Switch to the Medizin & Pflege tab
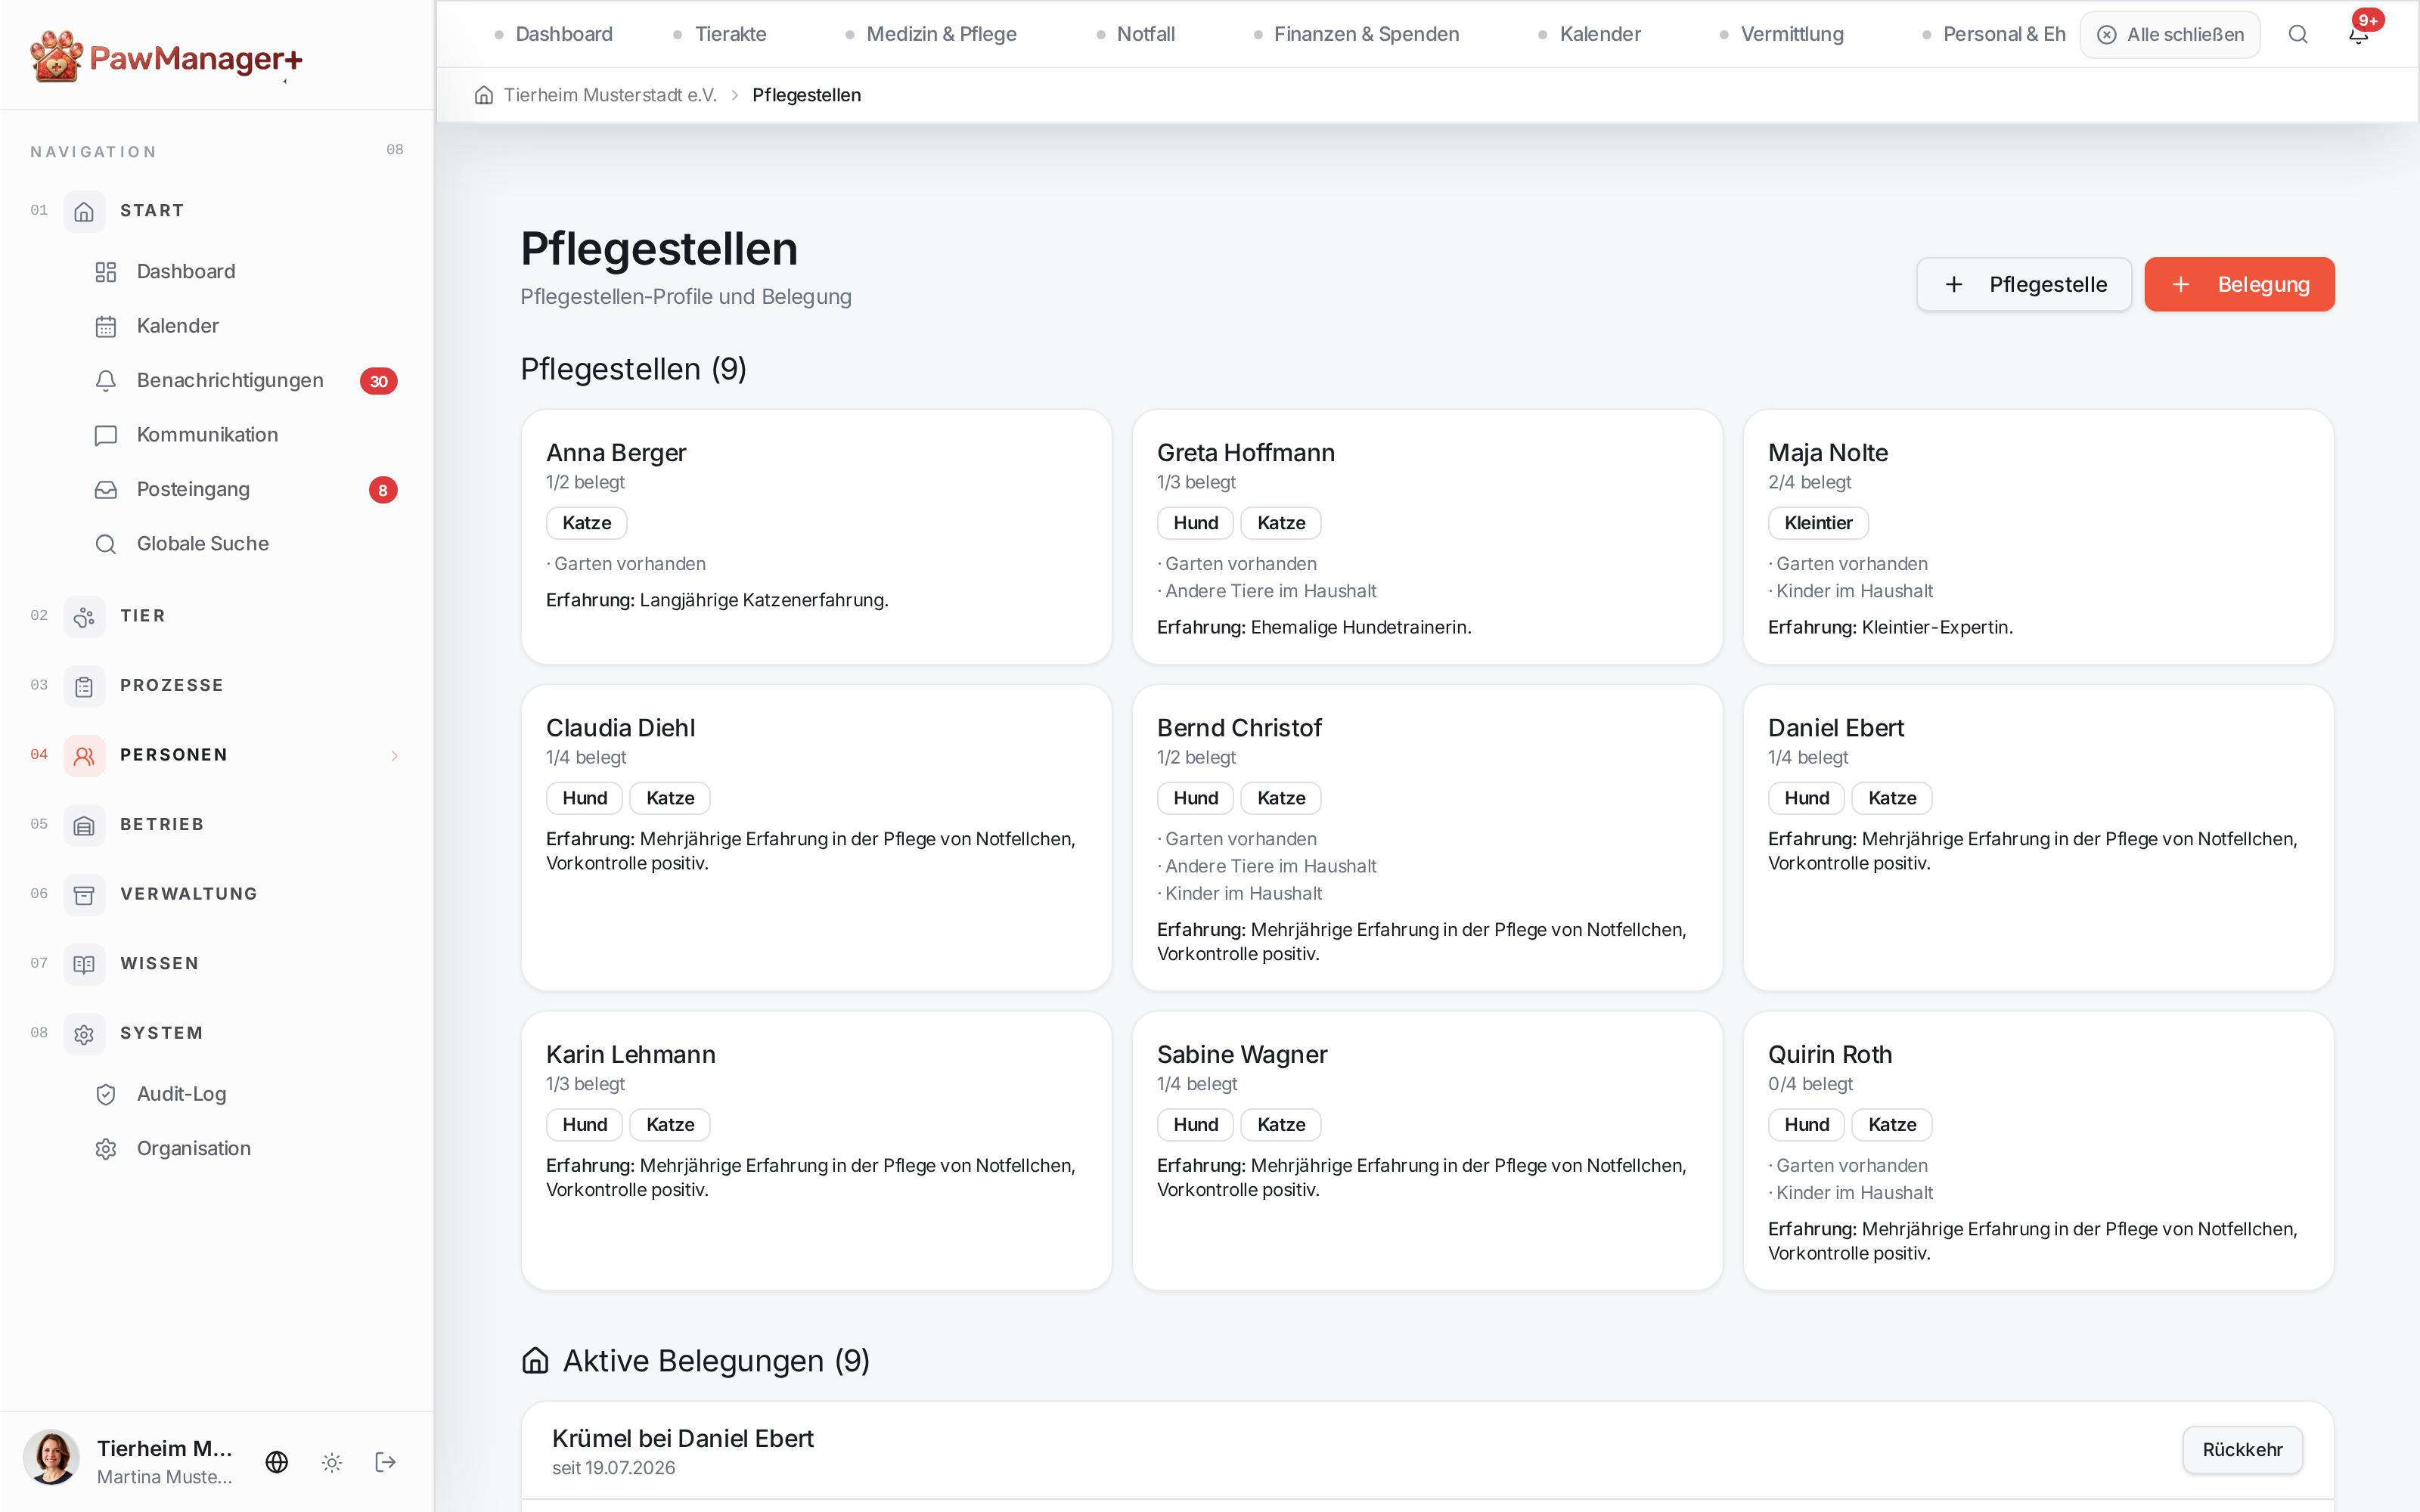Viewport: 2420px width, 1512px height. tap(931, 34)
